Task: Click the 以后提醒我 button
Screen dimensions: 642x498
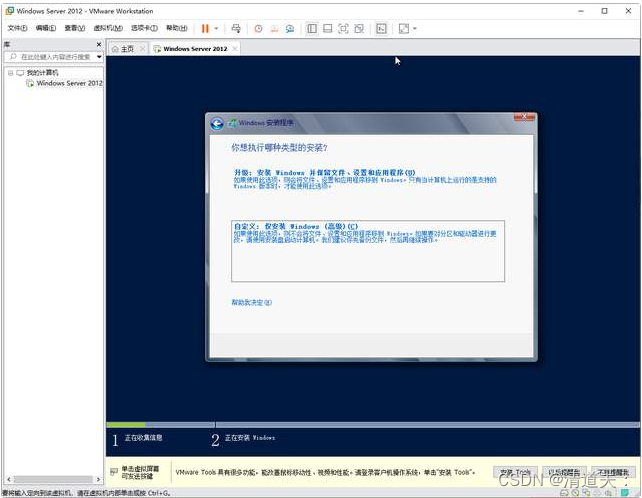Action: [564, 472]
